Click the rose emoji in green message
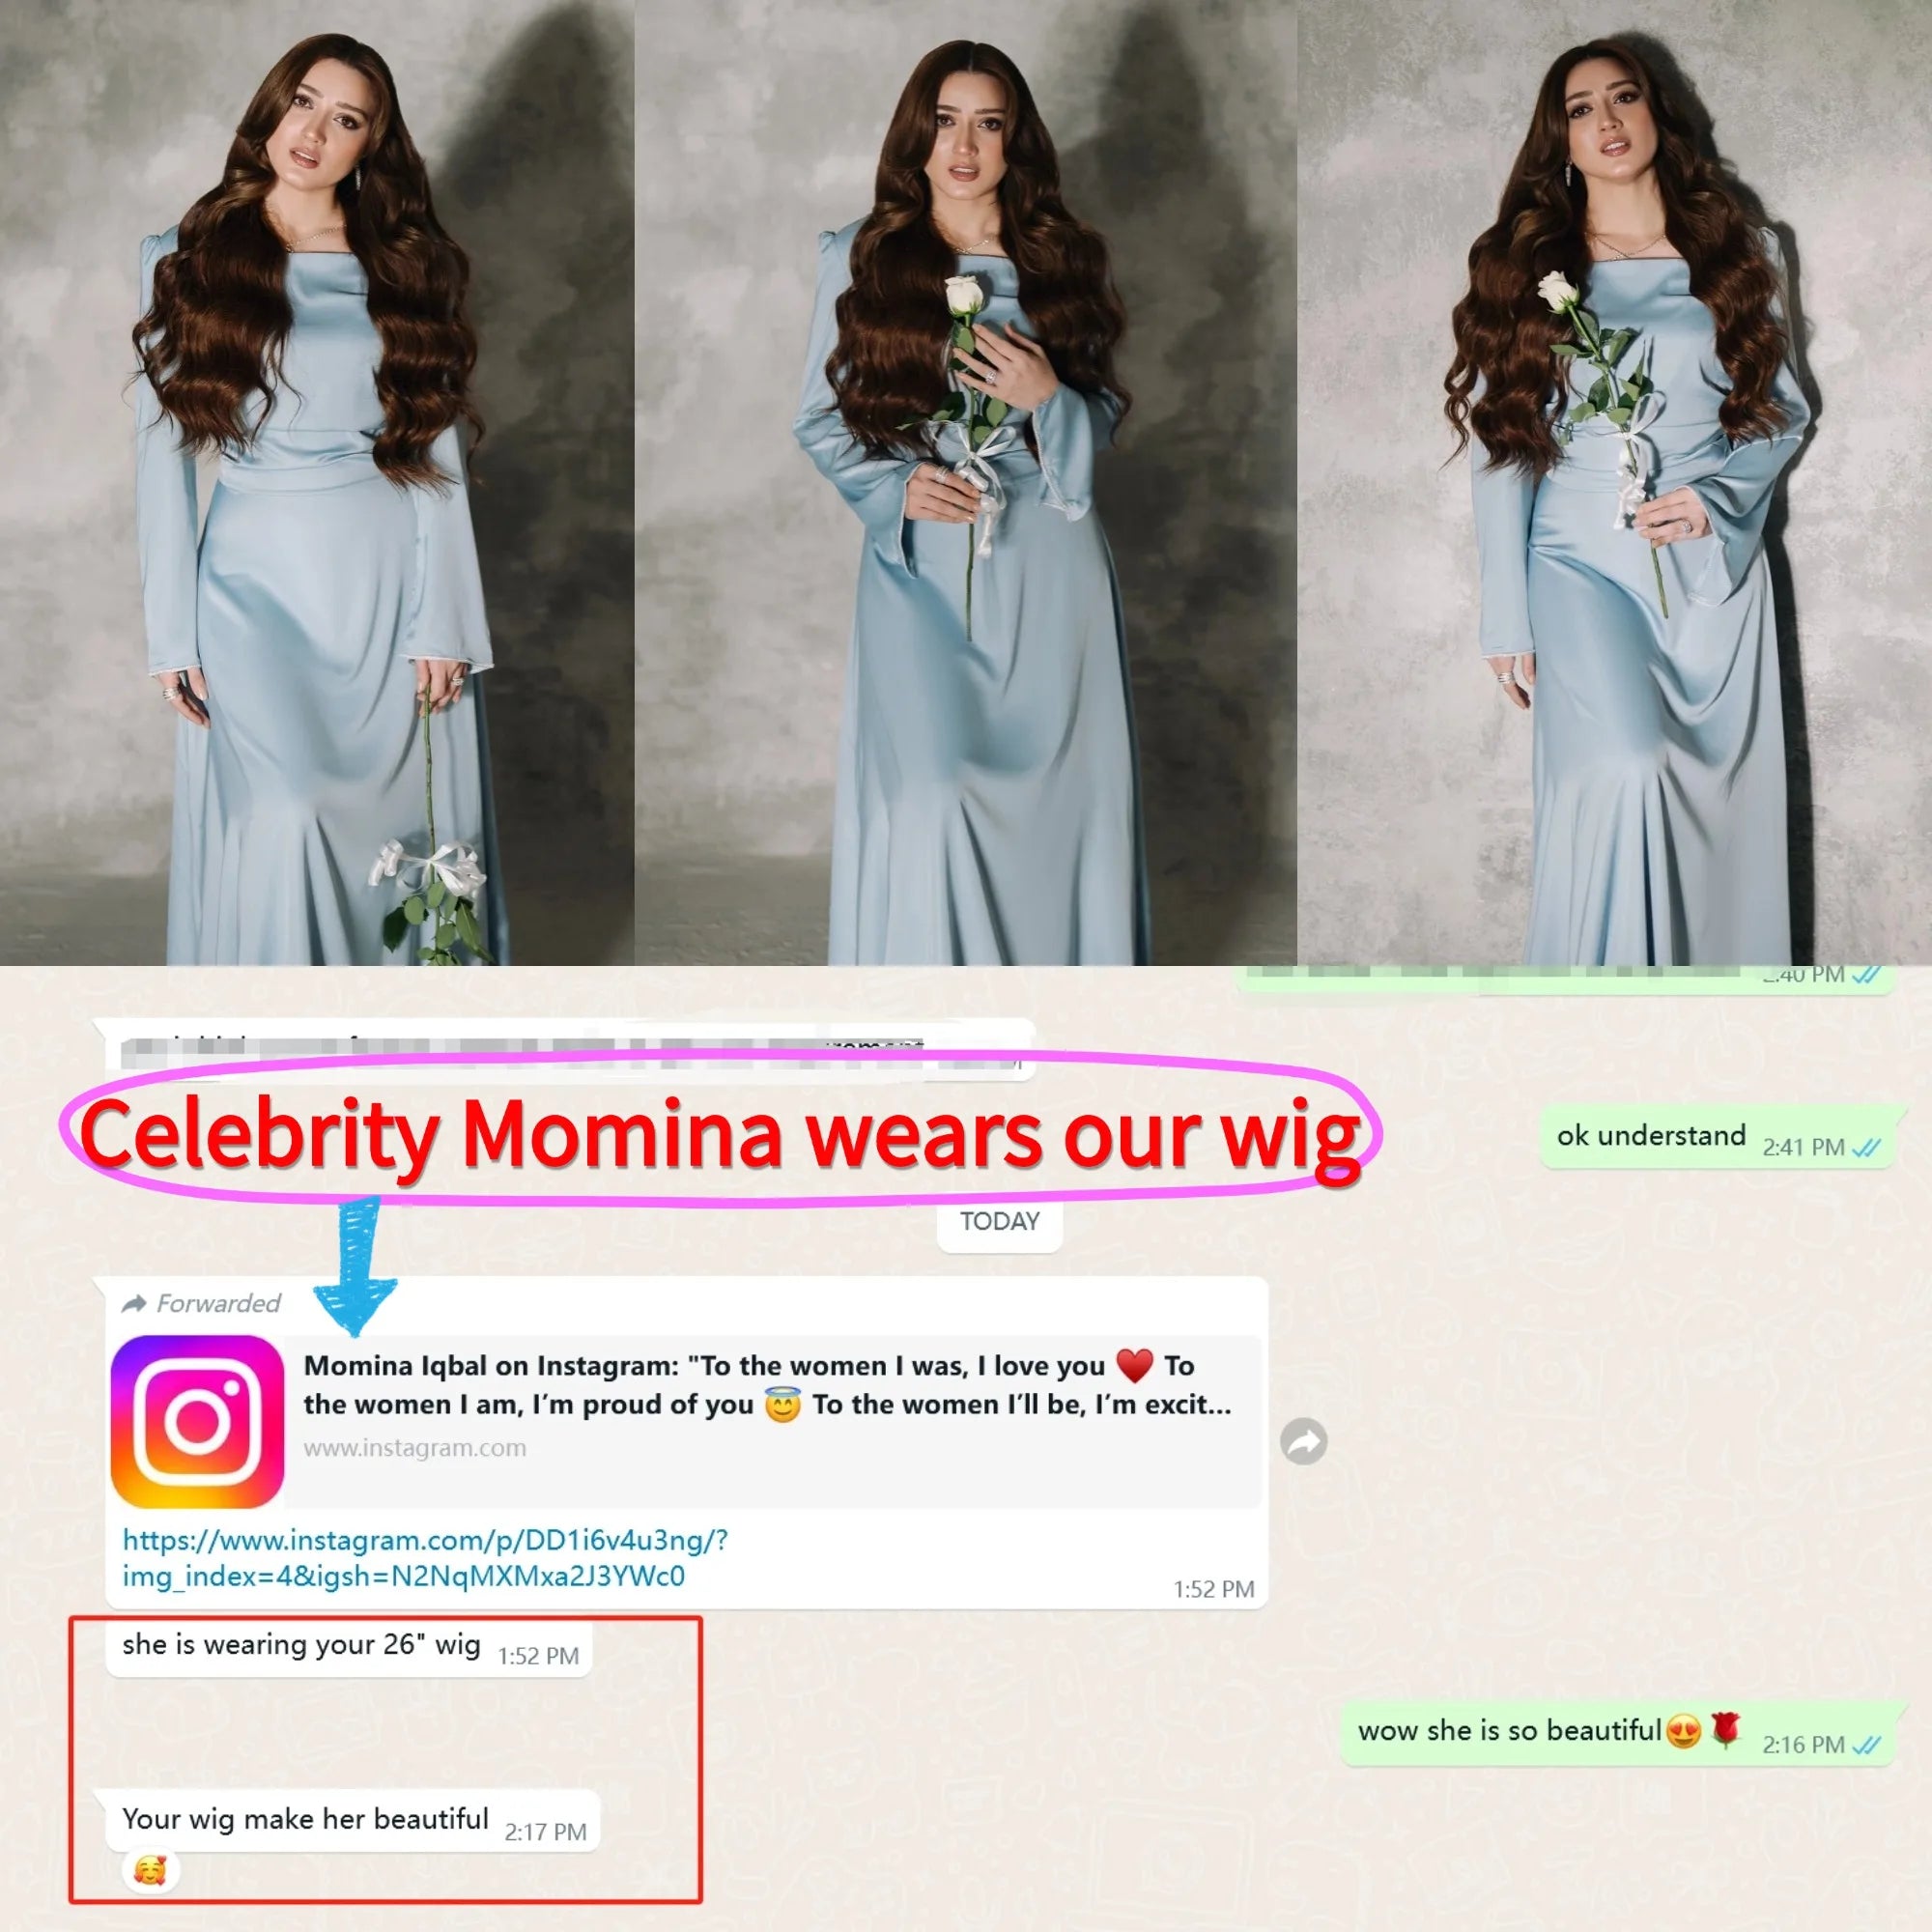 (x=1726, y=1729)
